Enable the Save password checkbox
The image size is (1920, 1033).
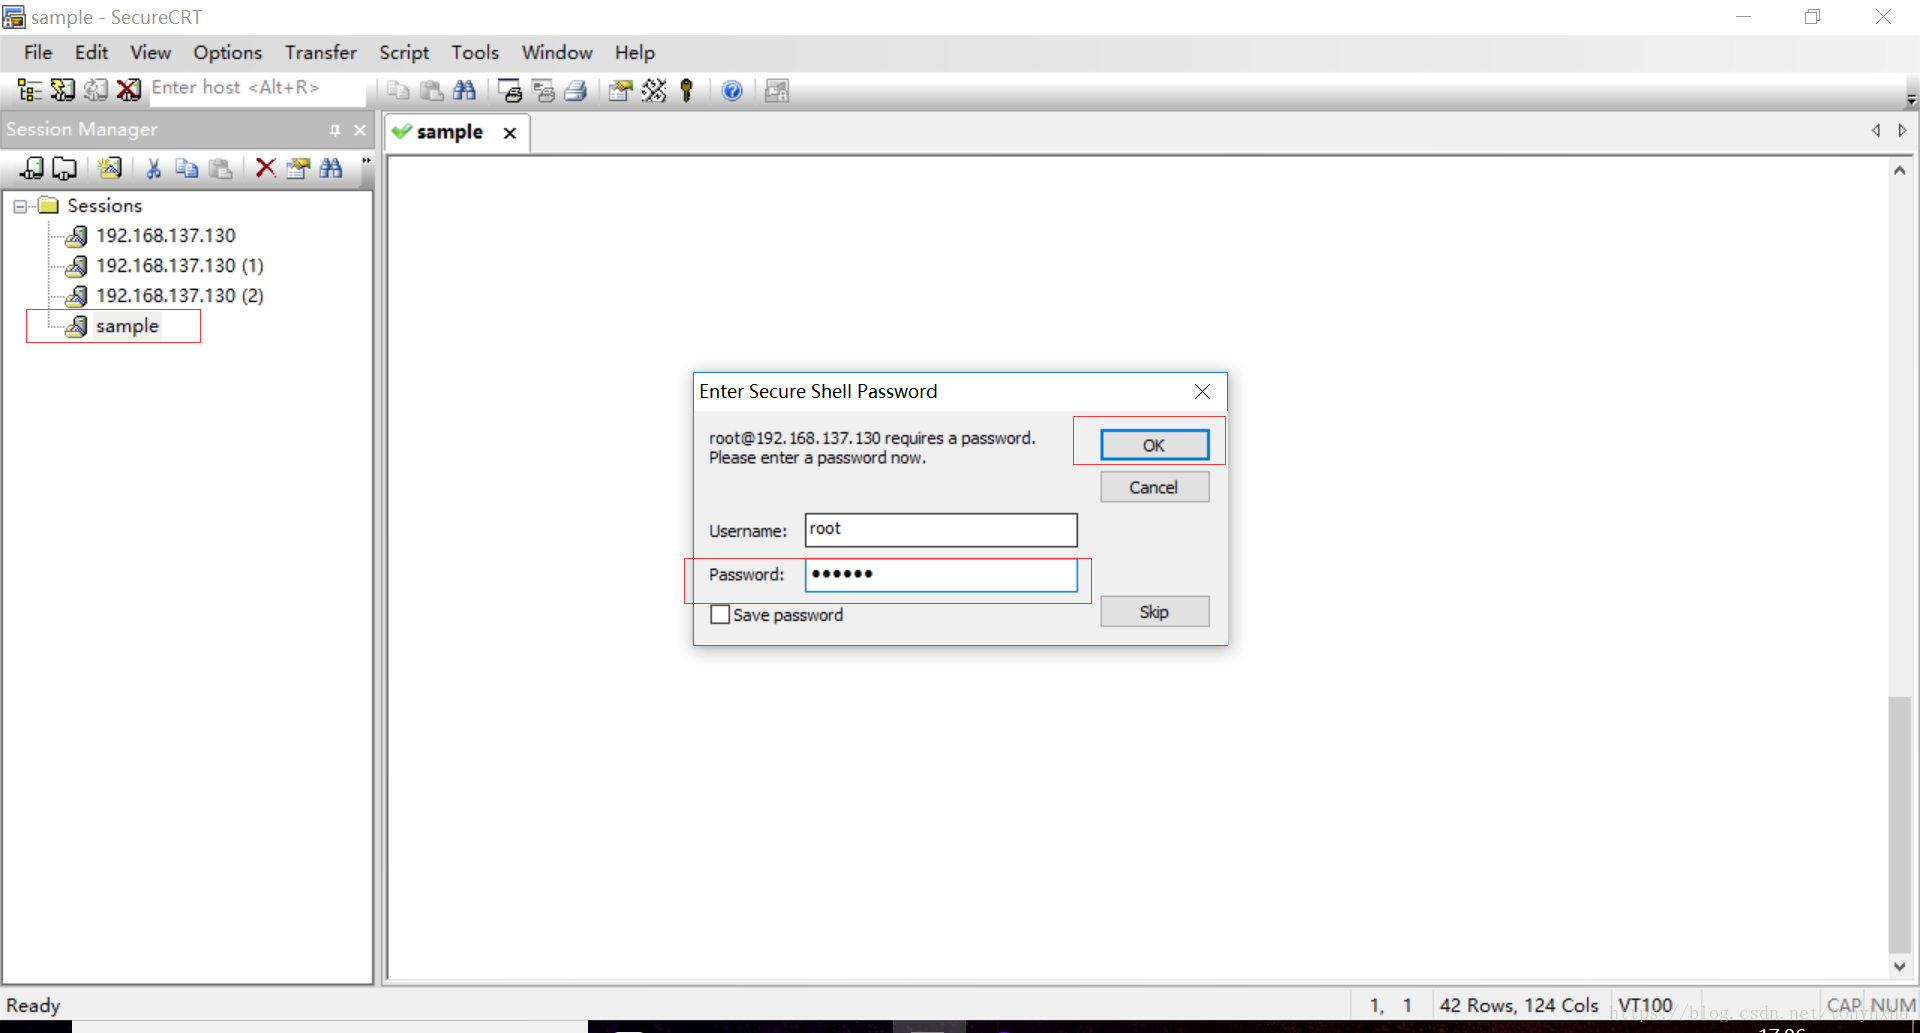(x=720, y=615)
